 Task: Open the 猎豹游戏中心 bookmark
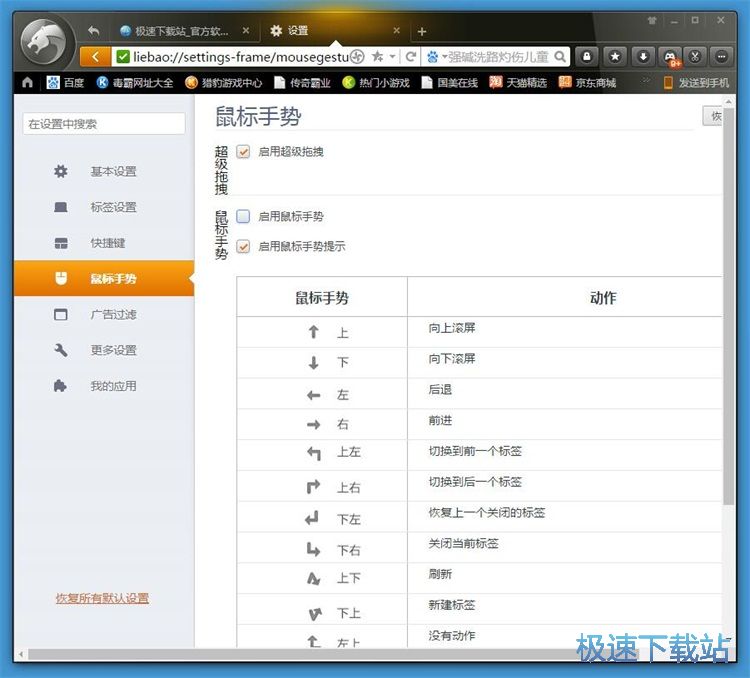[x=223, y=83]
